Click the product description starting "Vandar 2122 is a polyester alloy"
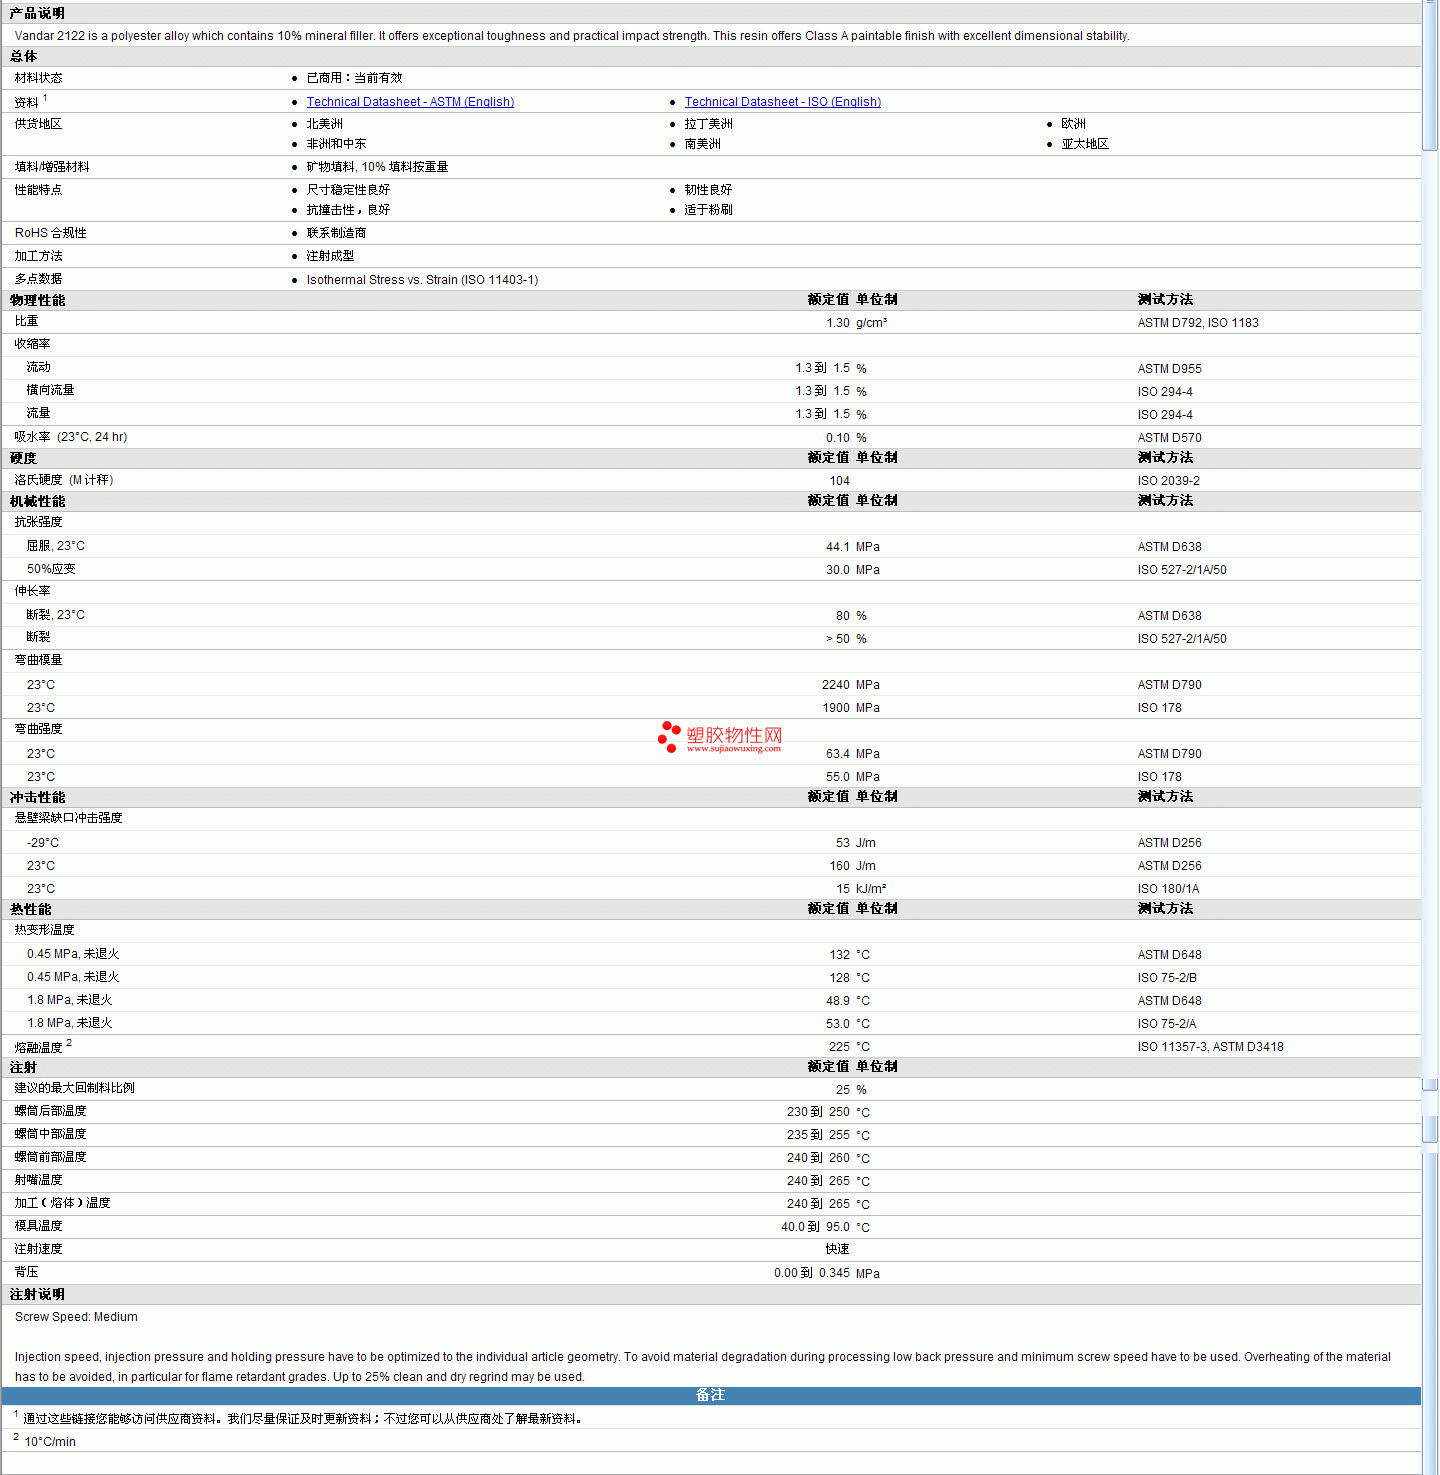This screenshot has height=1475, width=1440. click(572, 36)
